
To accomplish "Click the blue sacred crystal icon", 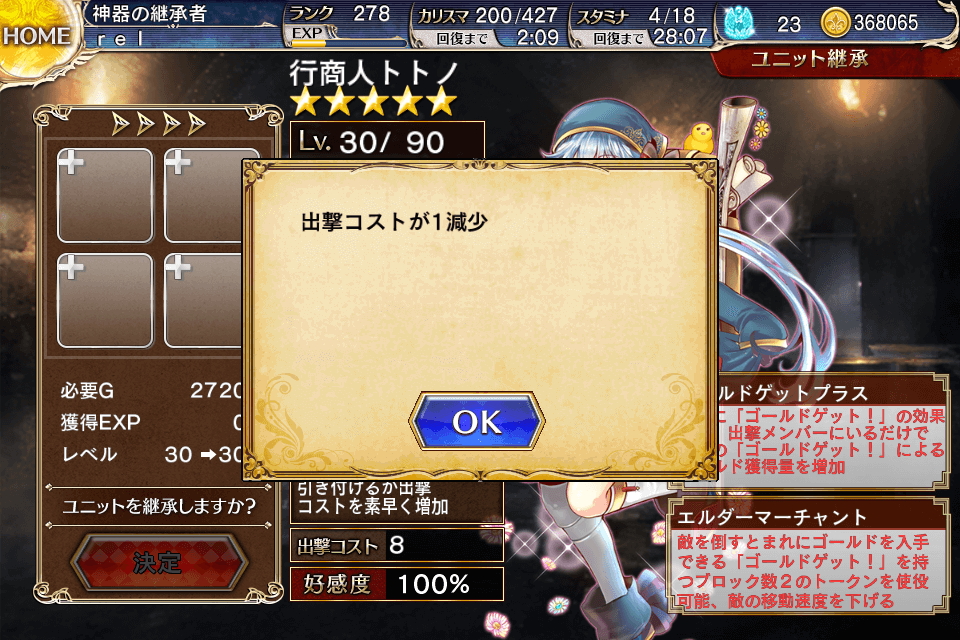I will [x=740, y=23].
